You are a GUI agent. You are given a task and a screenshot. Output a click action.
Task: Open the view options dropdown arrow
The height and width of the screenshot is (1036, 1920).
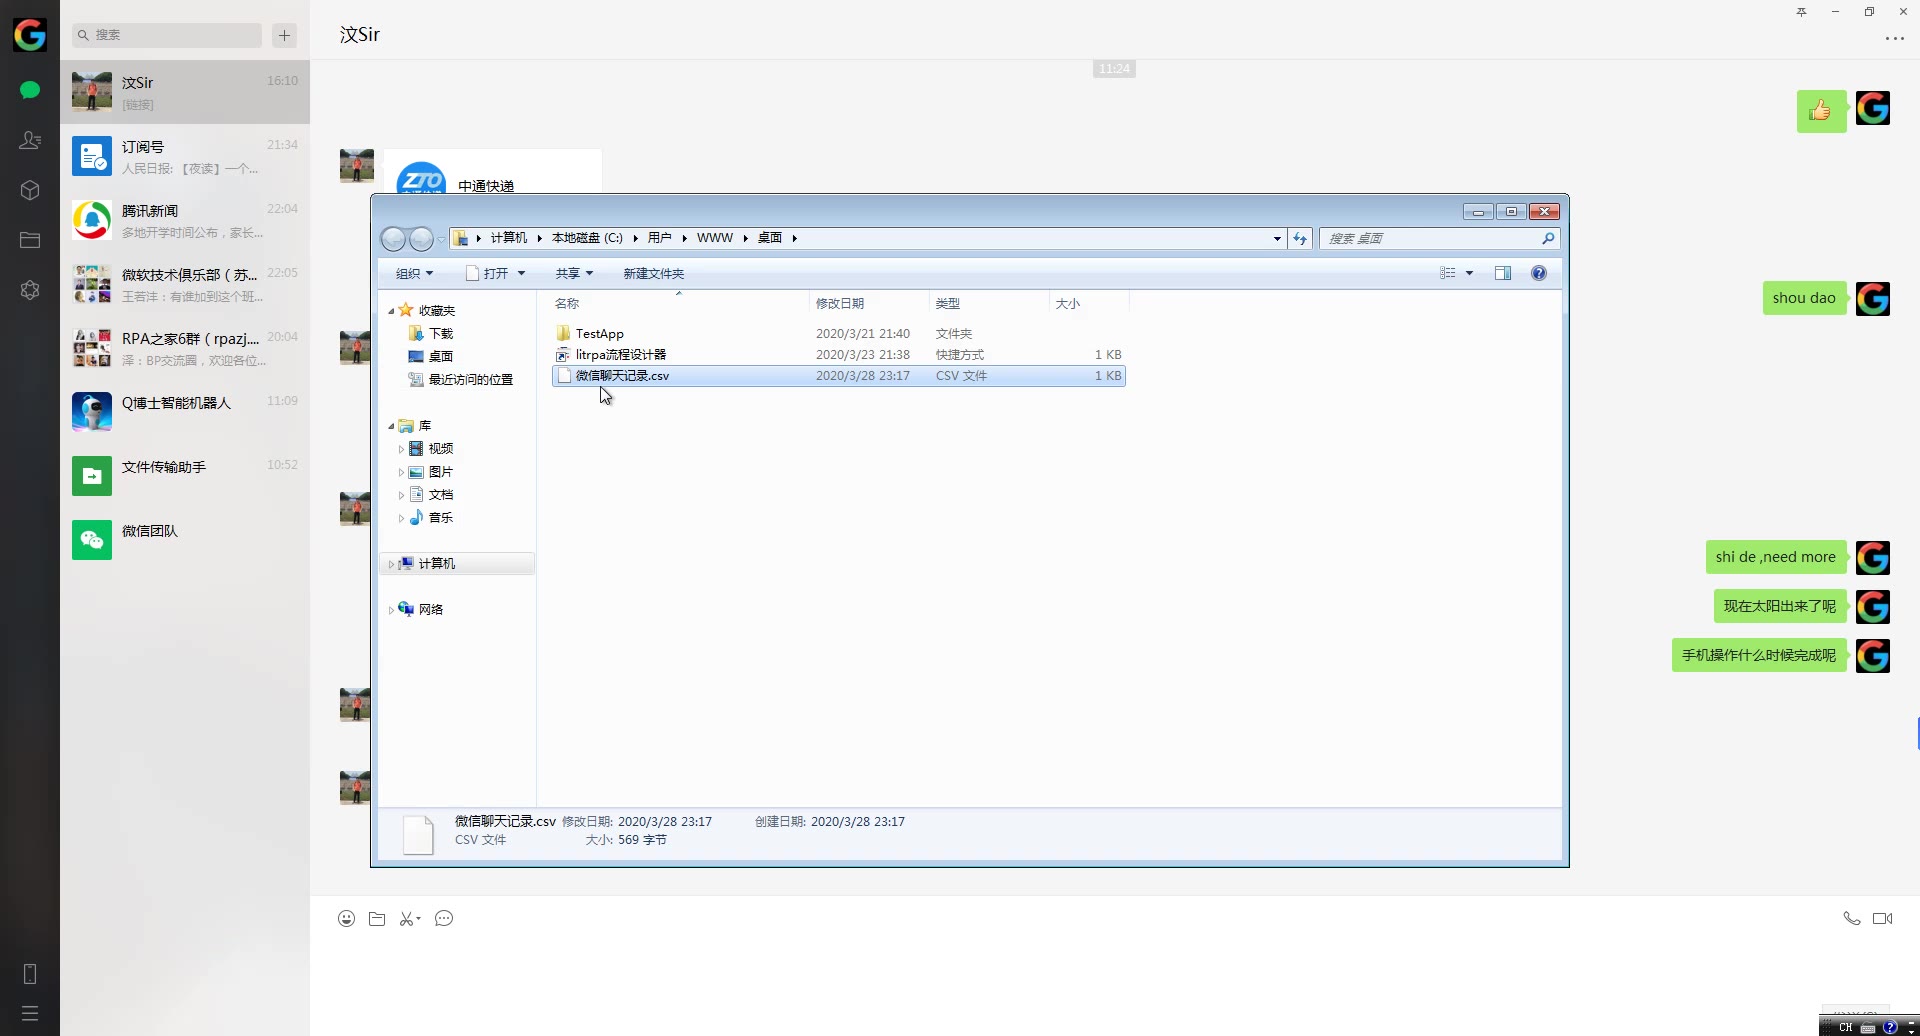(1469, 273)
